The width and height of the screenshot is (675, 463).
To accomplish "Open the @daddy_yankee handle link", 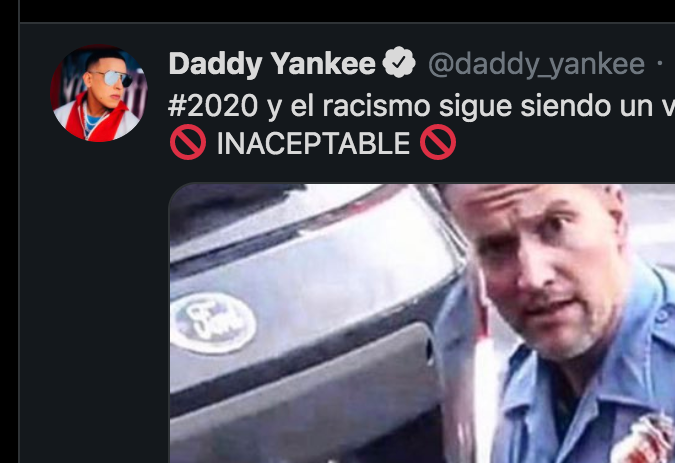I will point(536,65).
